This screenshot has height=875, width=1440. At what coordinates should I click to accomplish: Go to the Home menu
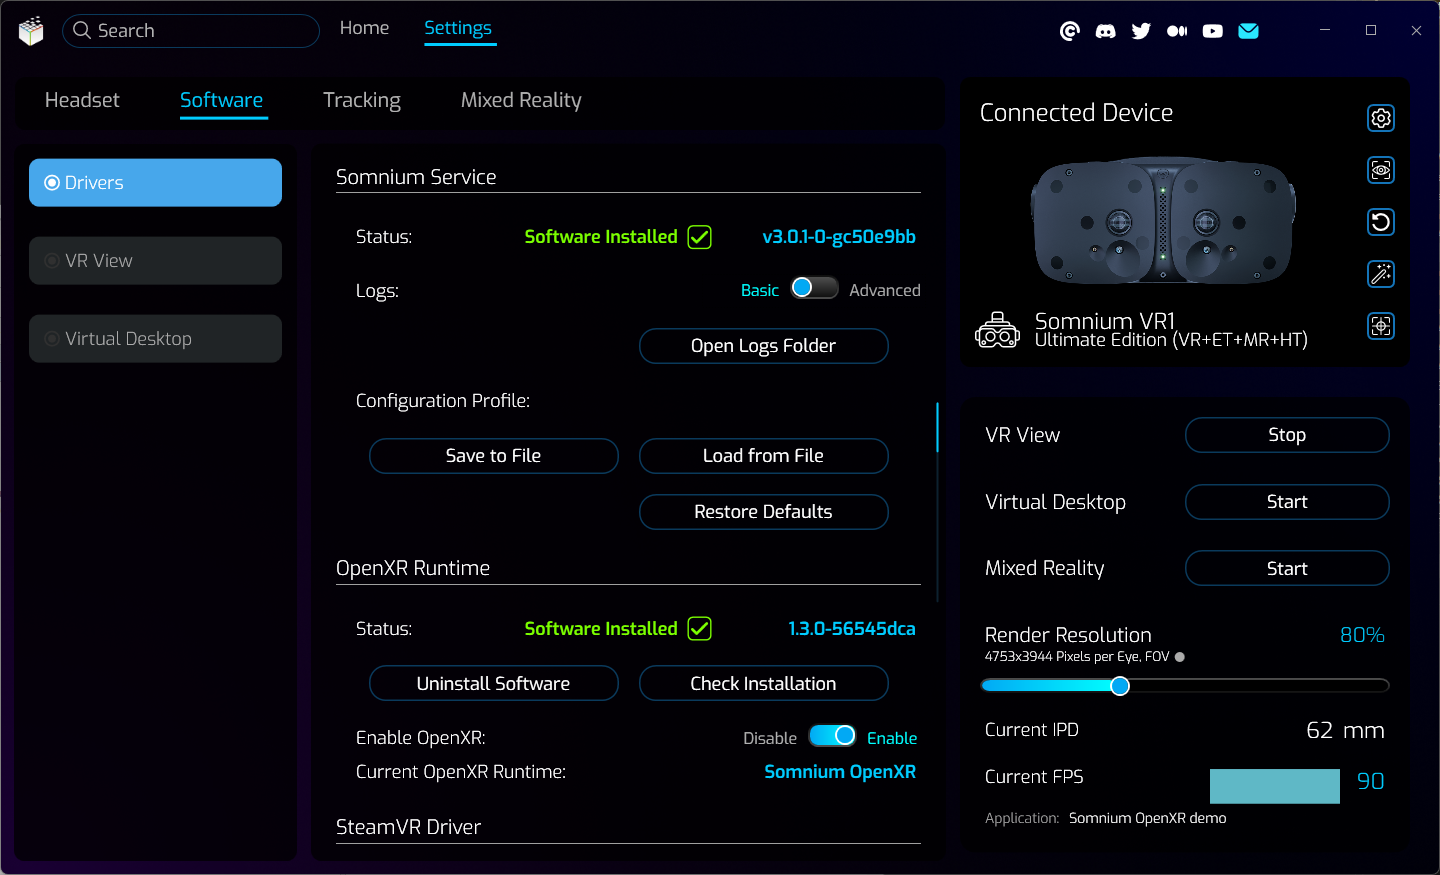pos(364,28)
